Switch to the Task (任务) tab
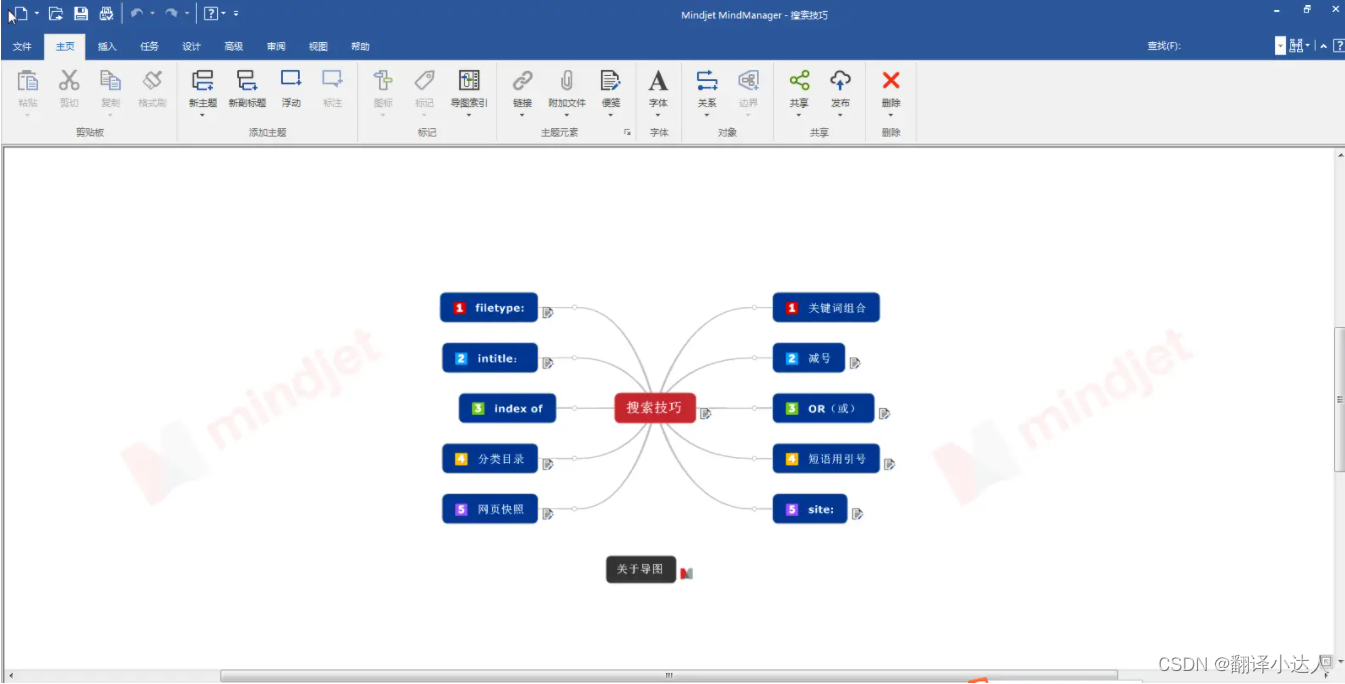Screen dimensions: 1345x684 149,47
